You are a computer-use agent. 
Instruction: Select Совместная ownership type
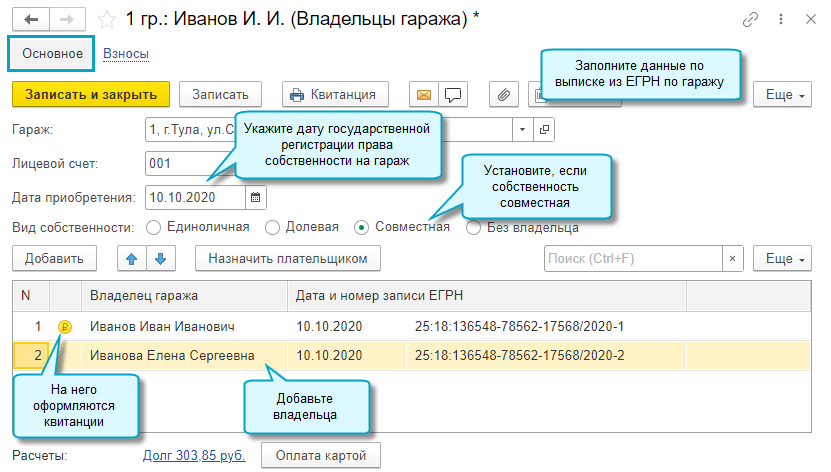pos(402,227)
